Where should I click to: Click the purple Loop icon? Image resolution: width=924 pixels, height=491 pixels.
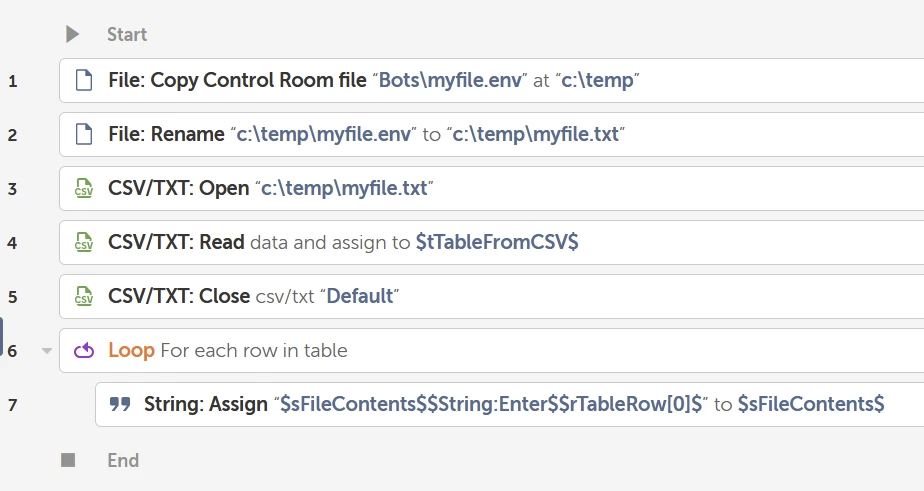(85, 350)
